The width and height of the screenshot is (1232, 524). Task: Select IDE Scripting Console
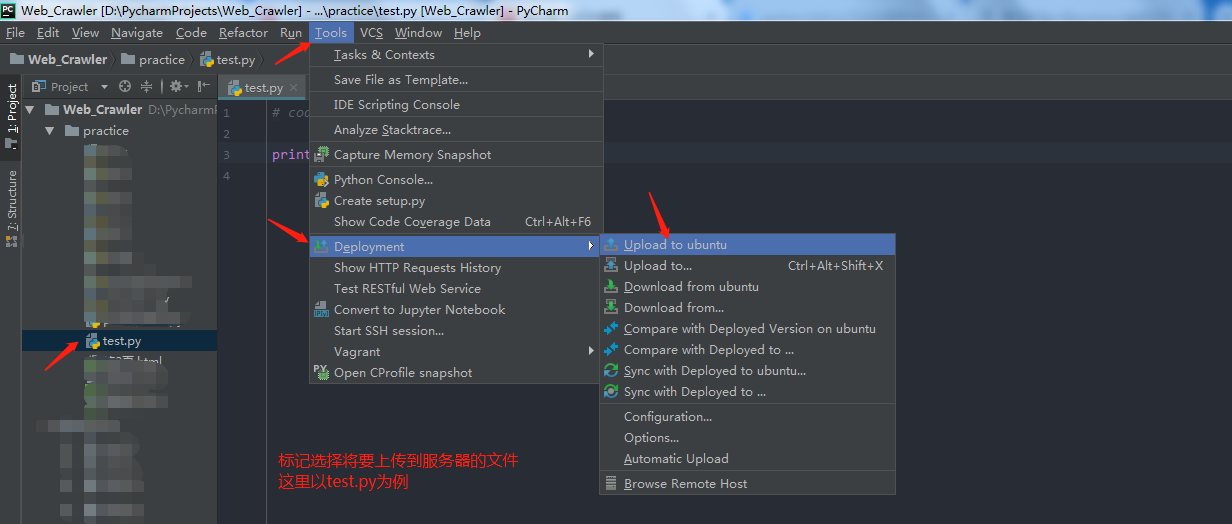[x=456, y=105]
